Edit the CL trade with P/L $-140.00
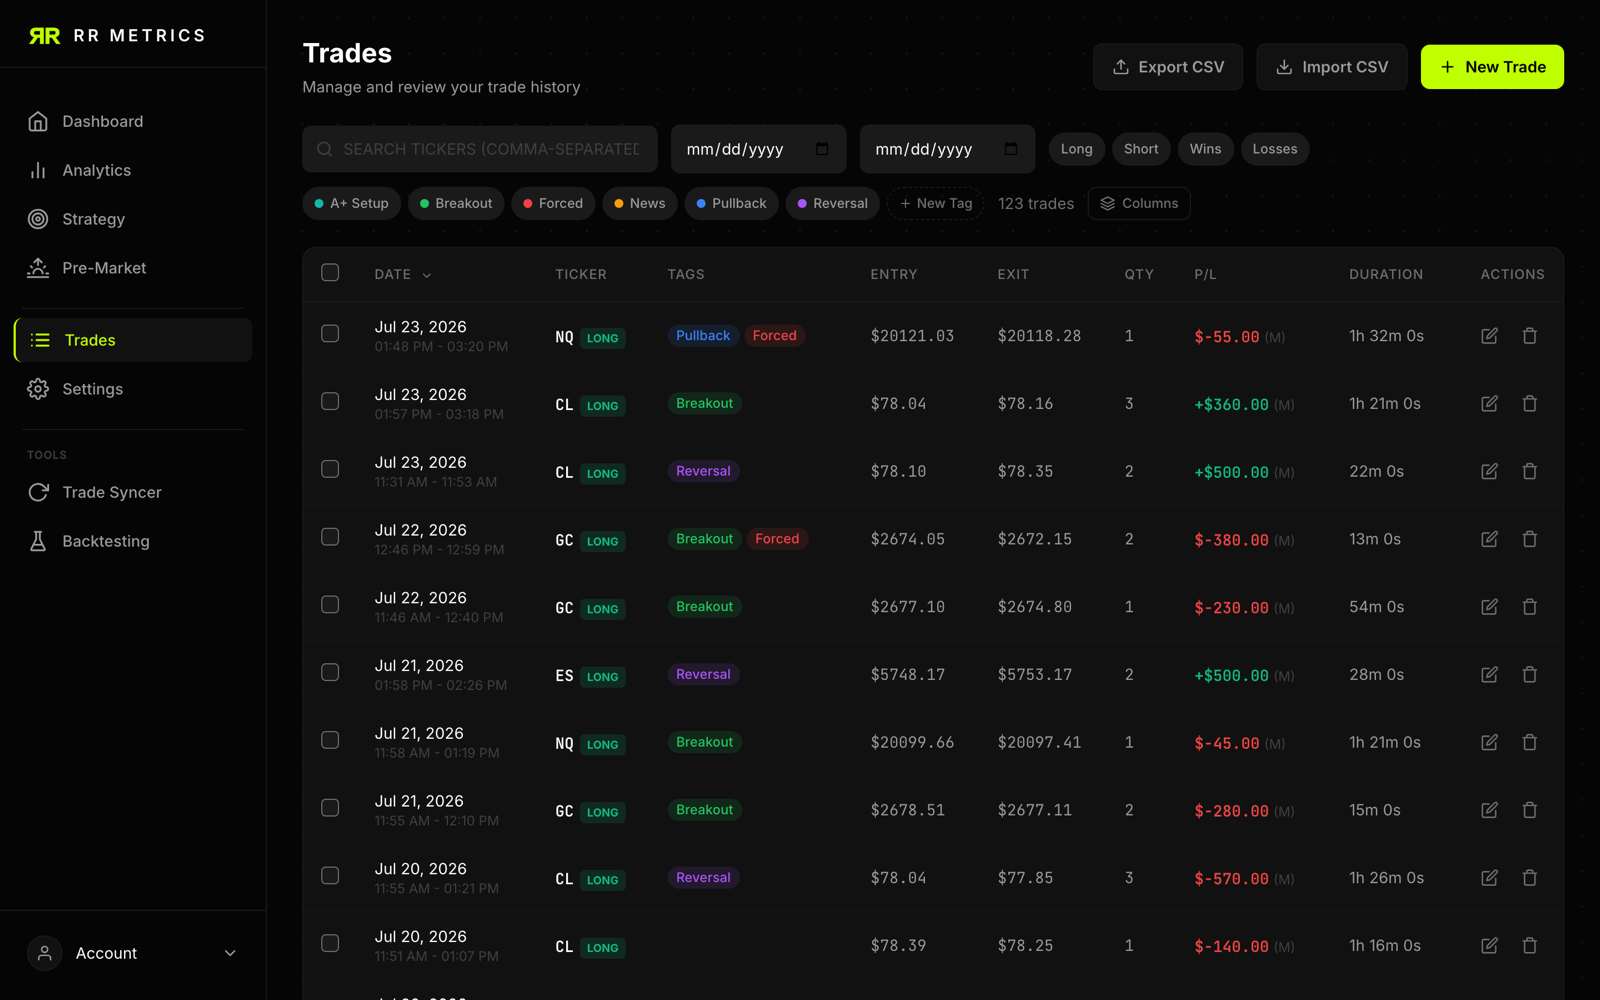The width and height of the screenshot is (1600, 1000). click(x=1489, y=946)
